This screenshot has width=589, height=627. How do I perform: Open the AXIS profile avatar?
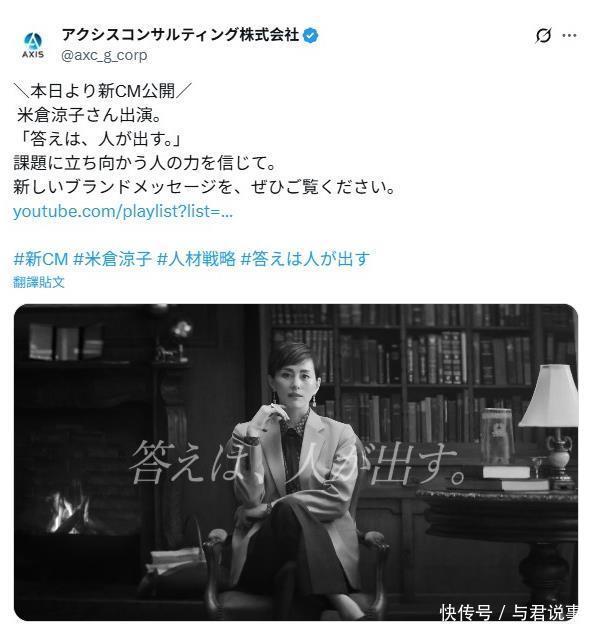[33, 45]
